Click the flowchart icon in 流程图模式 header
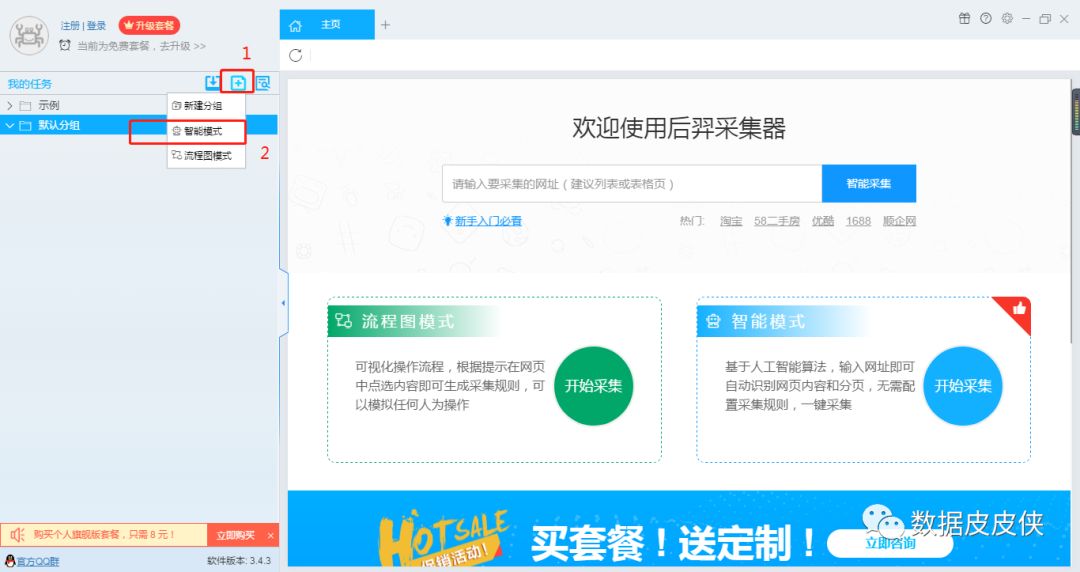The height and width of the screenshot is (572, 1080). [343, 320]
